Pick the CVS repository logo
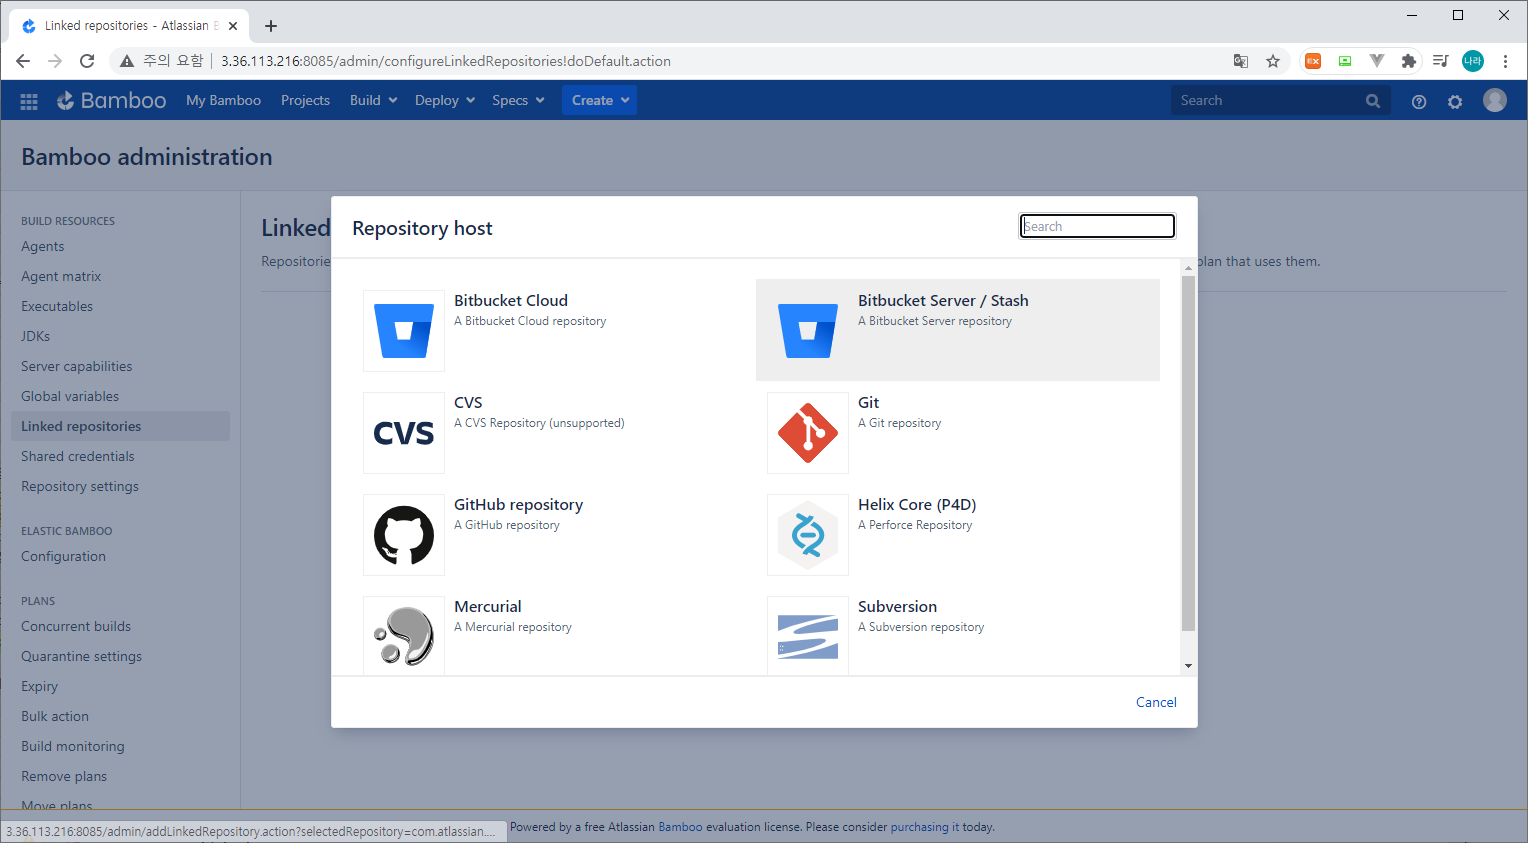This screenshot has height=843, width=1528. tap(404, 433)
